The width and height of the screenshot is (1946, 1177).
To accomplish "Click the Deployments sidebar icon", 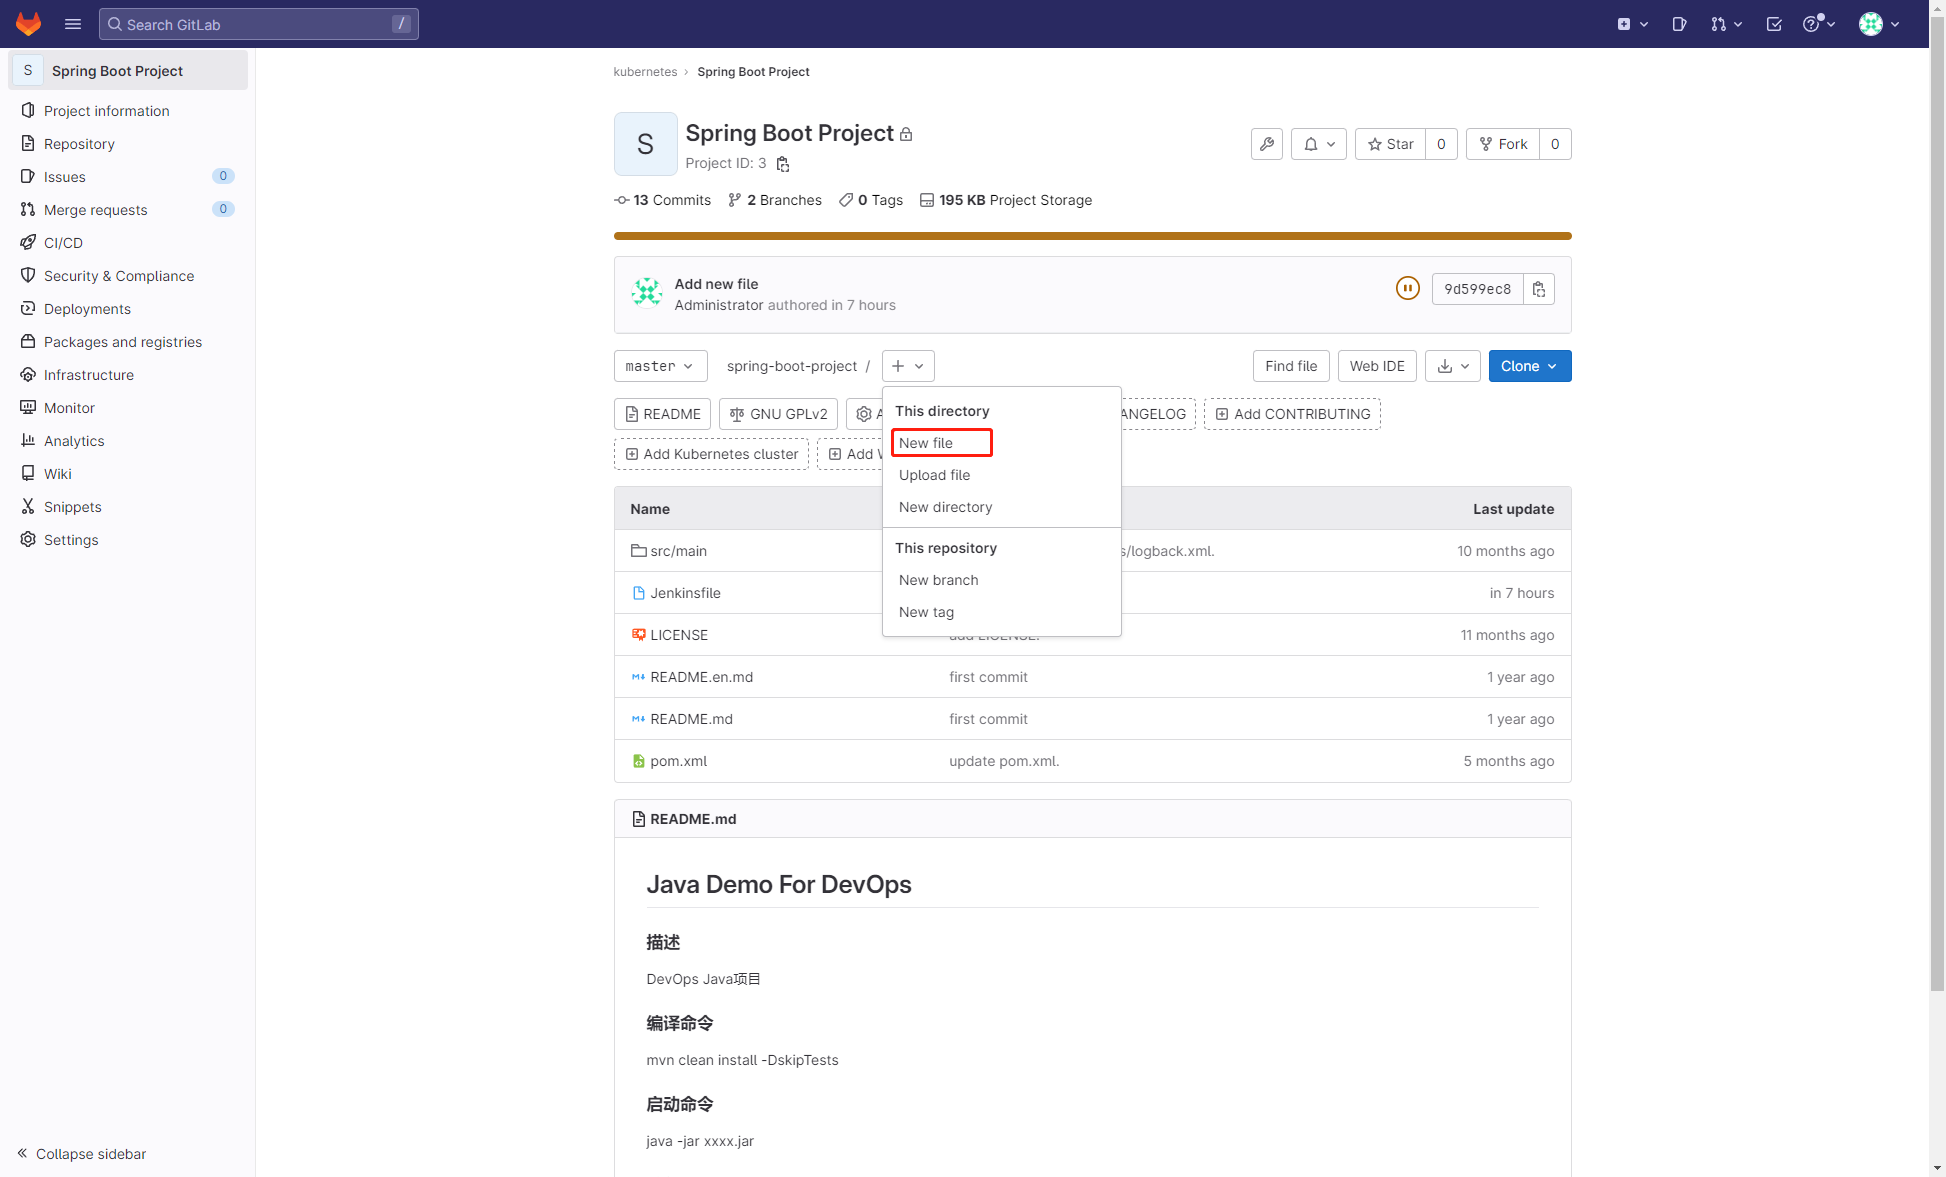I will pos(28,309).
